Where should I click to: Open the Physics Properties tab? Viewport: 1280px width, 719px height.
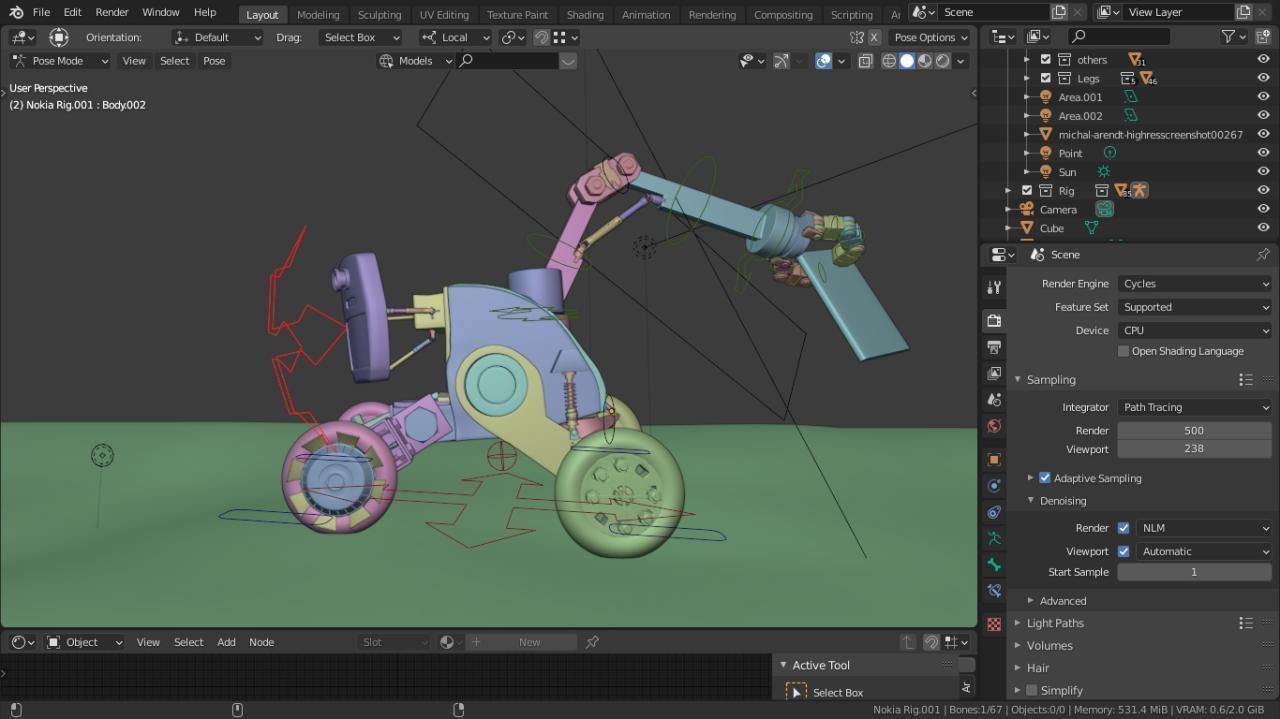994,512
